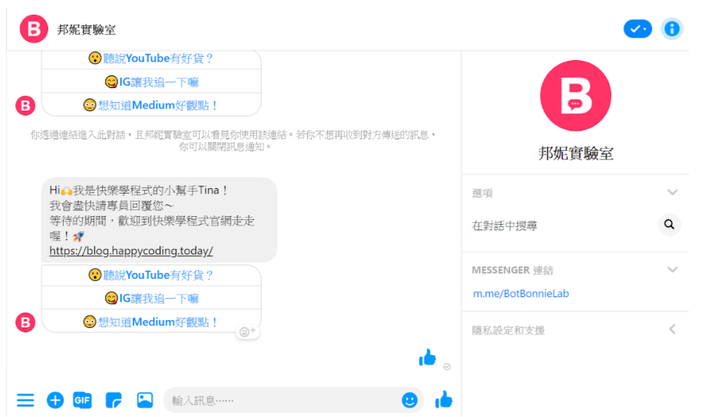Click the upper 想知道Medium好觀點 button
The height and width of the screenshot is (417, 720).
151,105
